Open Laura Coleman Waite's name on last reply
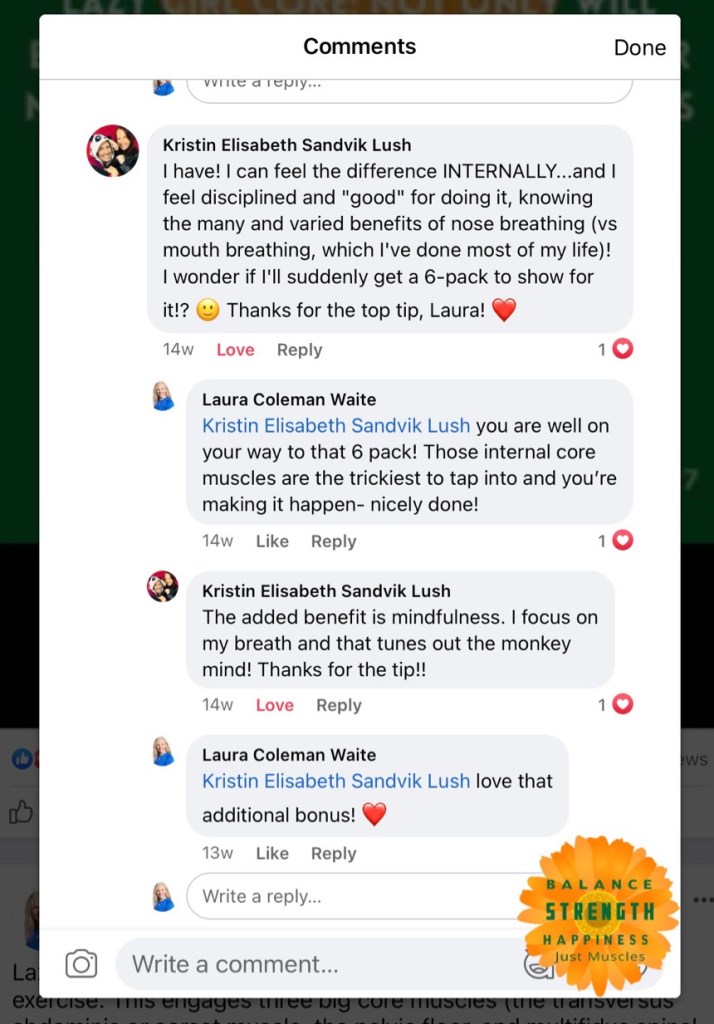The width and height of the screenshot is (714, 1024). pos(289,755)
